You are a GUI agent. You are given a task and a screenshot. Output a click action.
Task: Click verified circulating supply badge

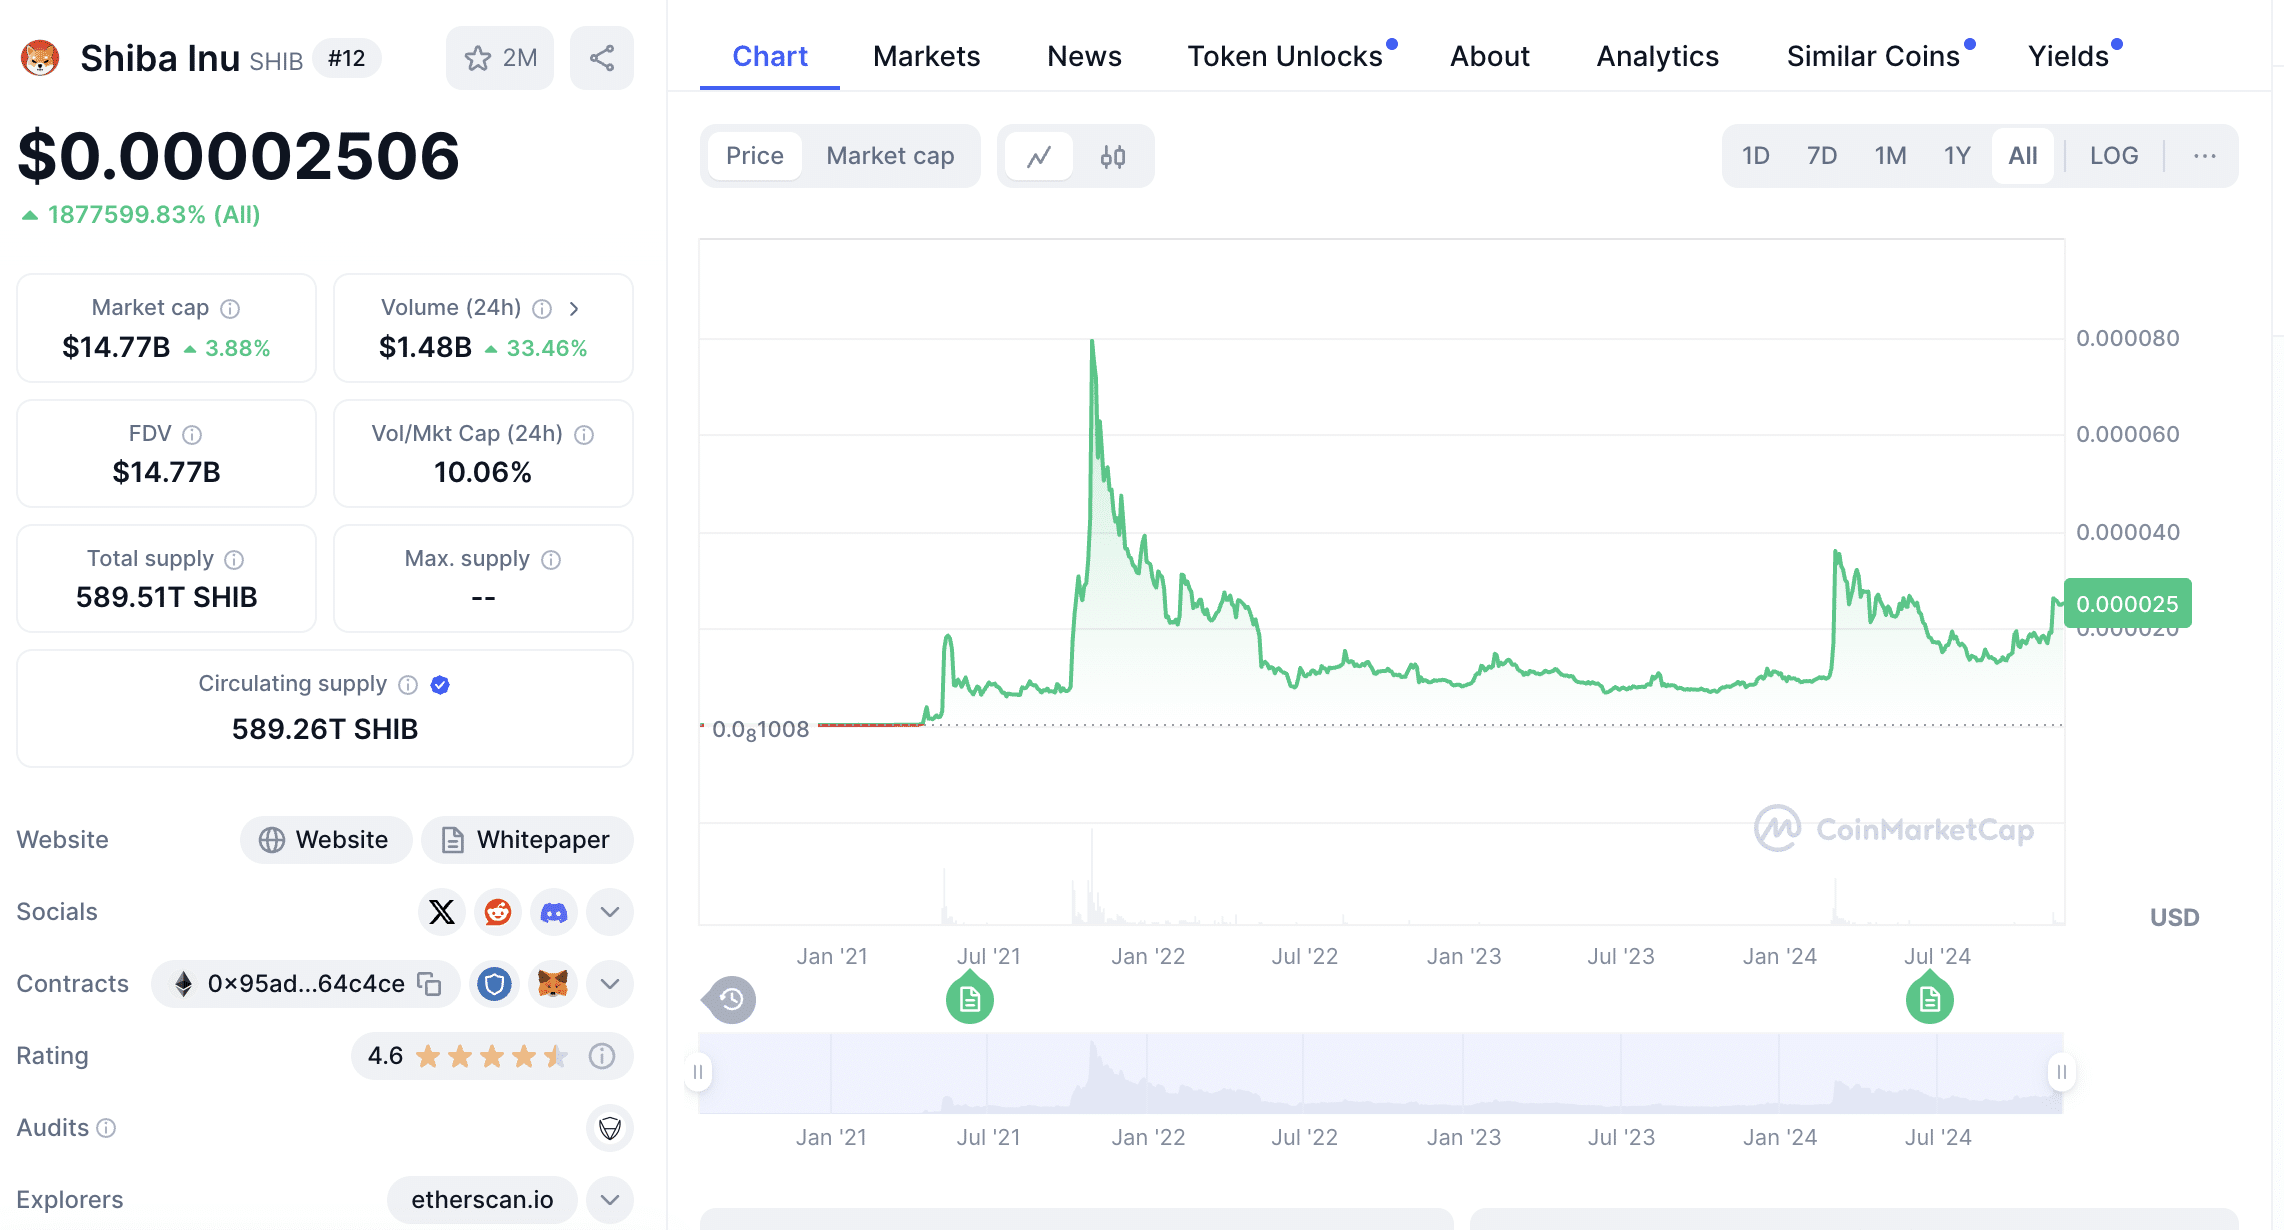(x=440, y=684)
